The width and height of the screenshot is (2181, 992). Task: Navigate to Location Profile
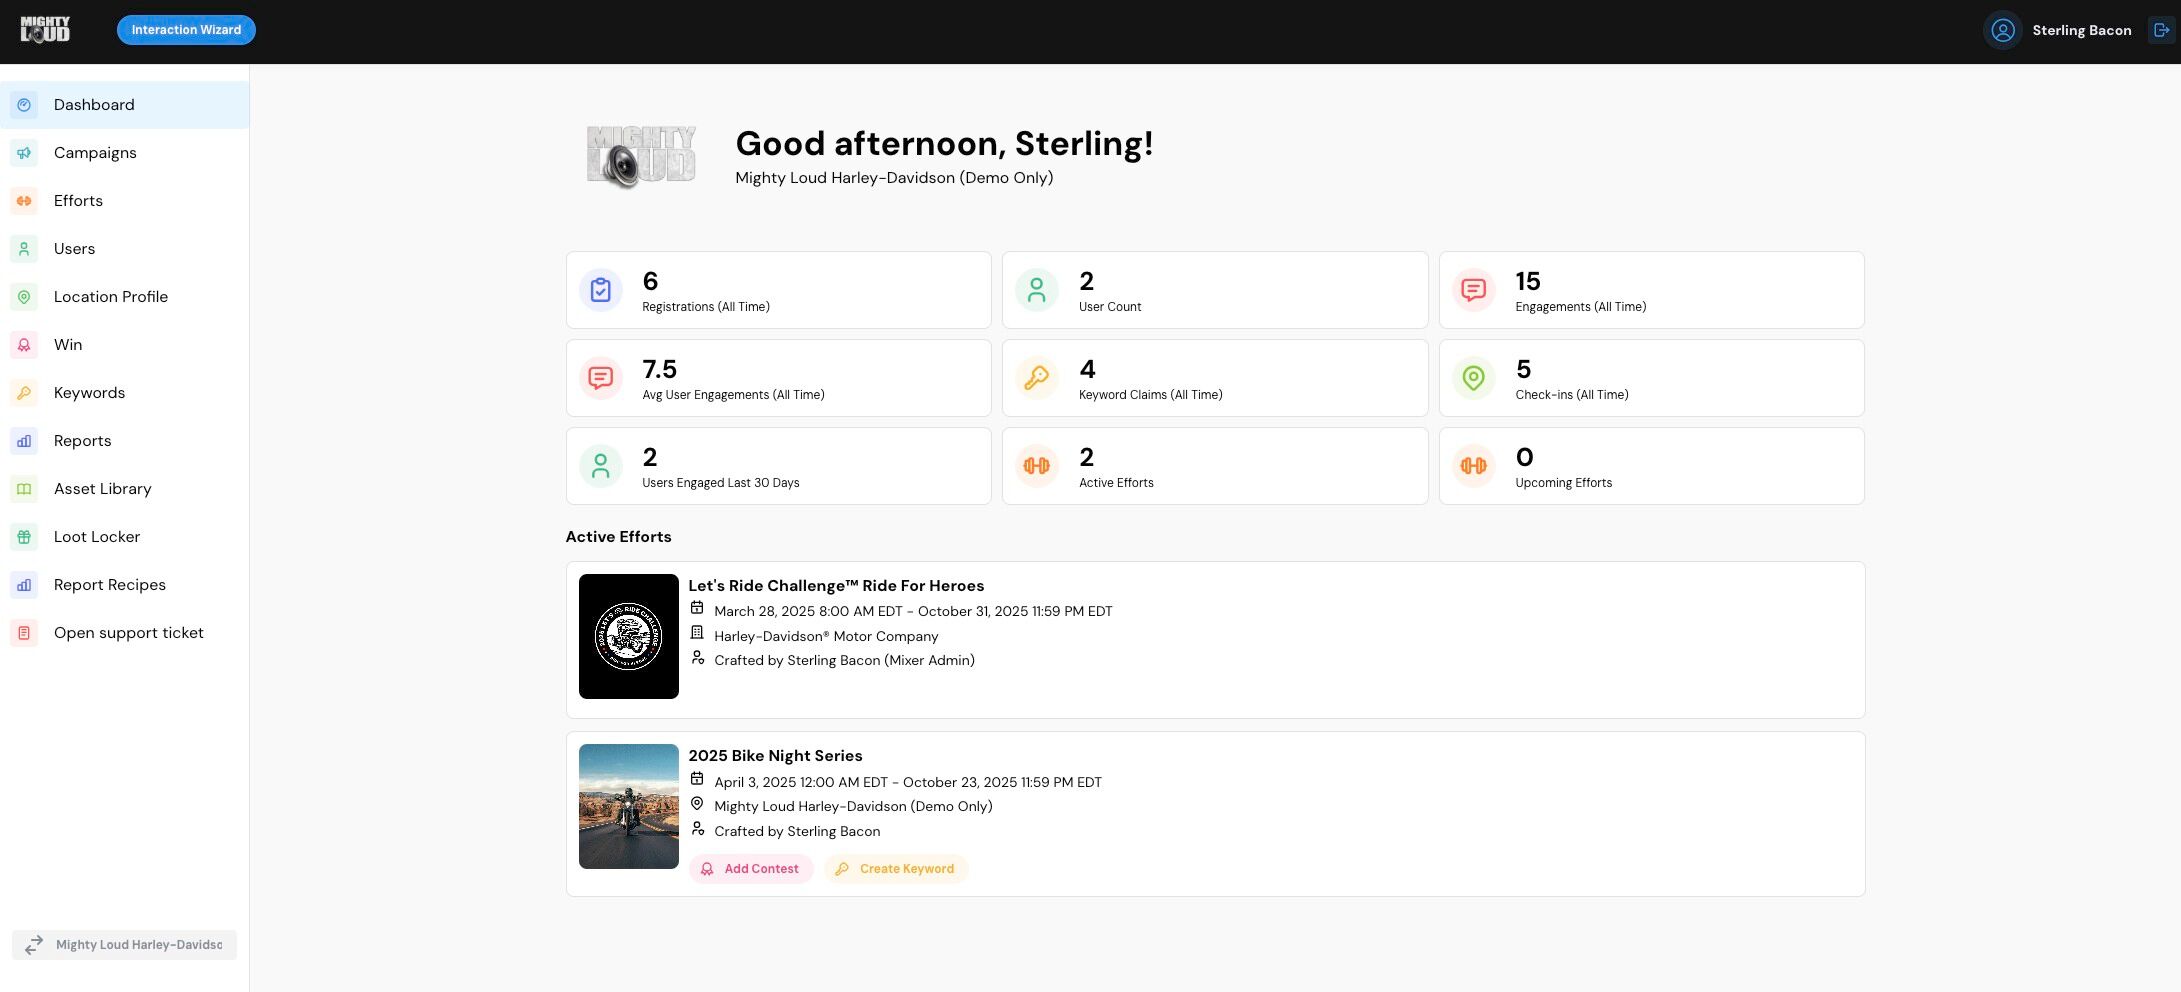point(124,297)
